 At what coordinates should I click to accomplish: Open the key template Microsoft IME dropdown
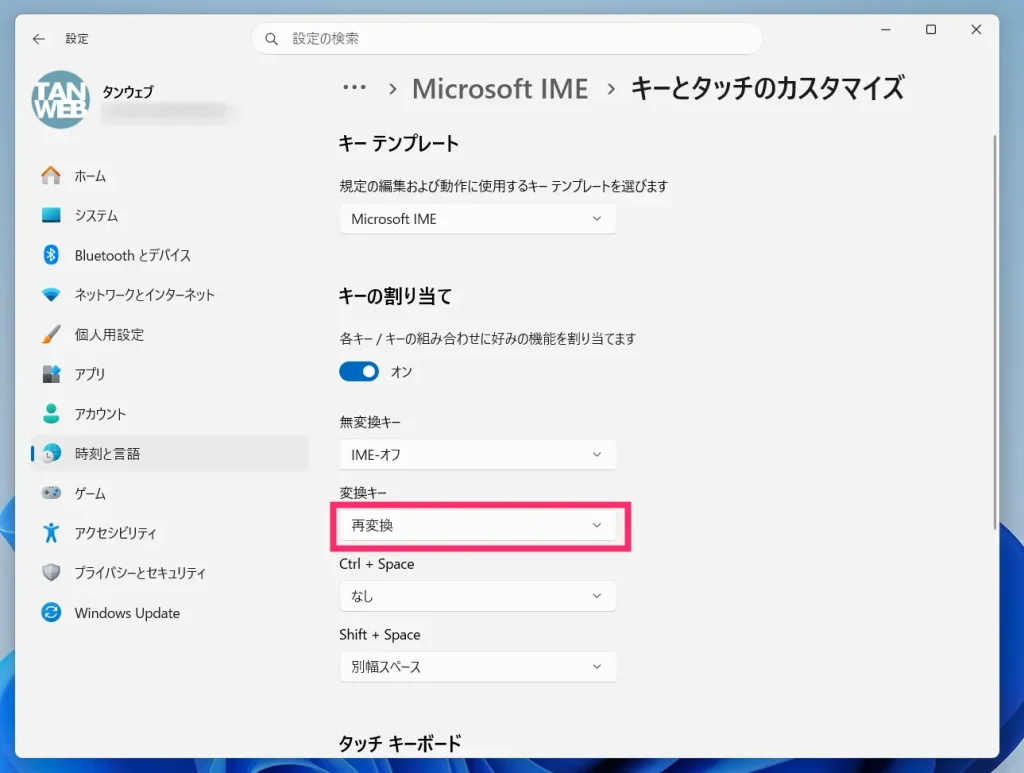tap(477, 219)
